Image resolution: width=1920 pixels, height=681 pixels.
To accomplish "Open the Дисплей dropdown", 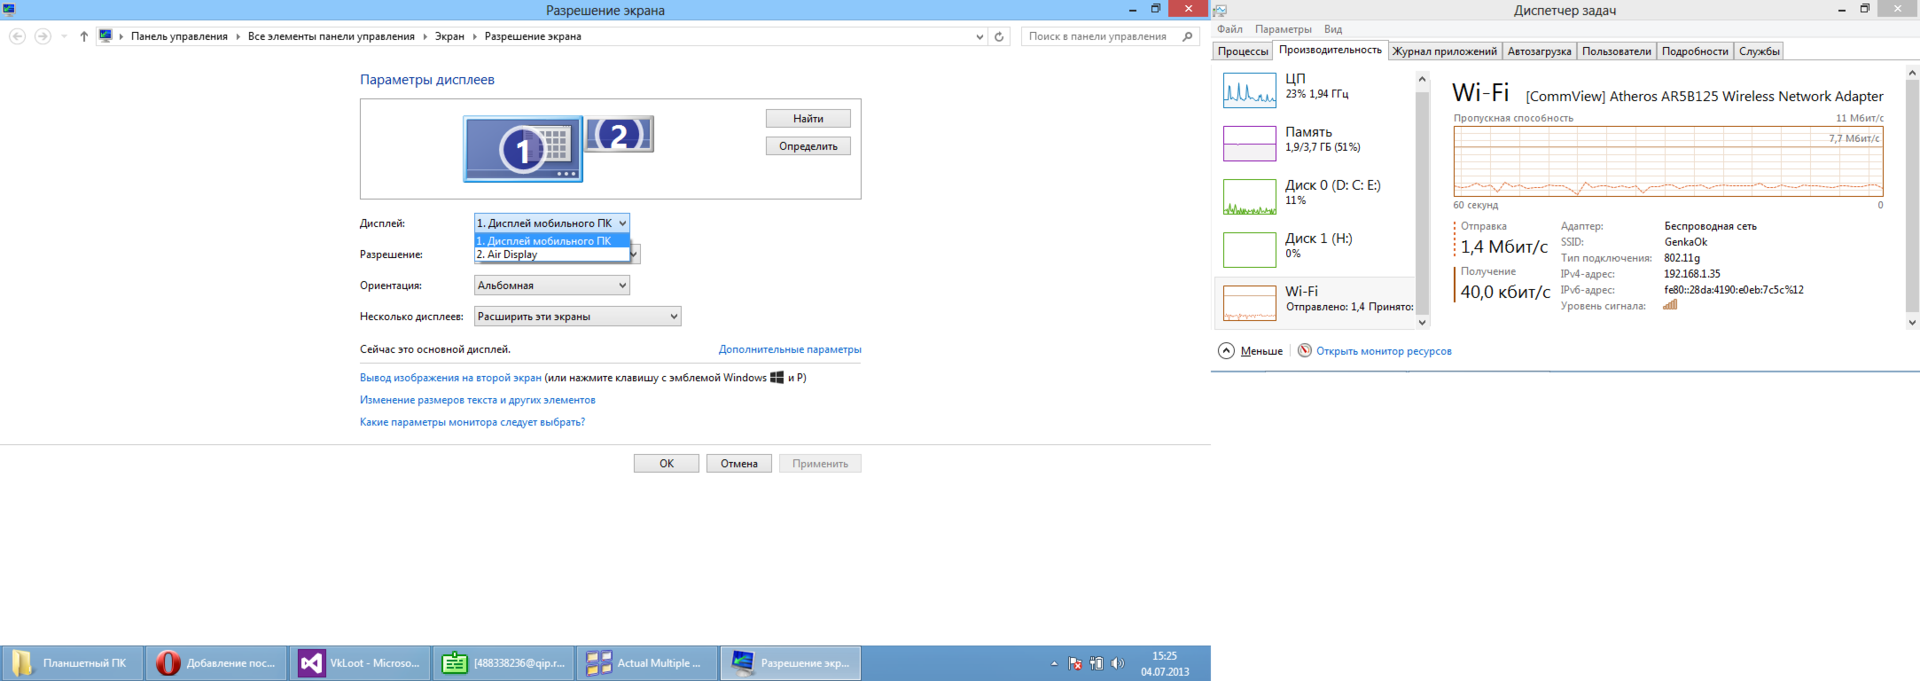I will [552, 223].
